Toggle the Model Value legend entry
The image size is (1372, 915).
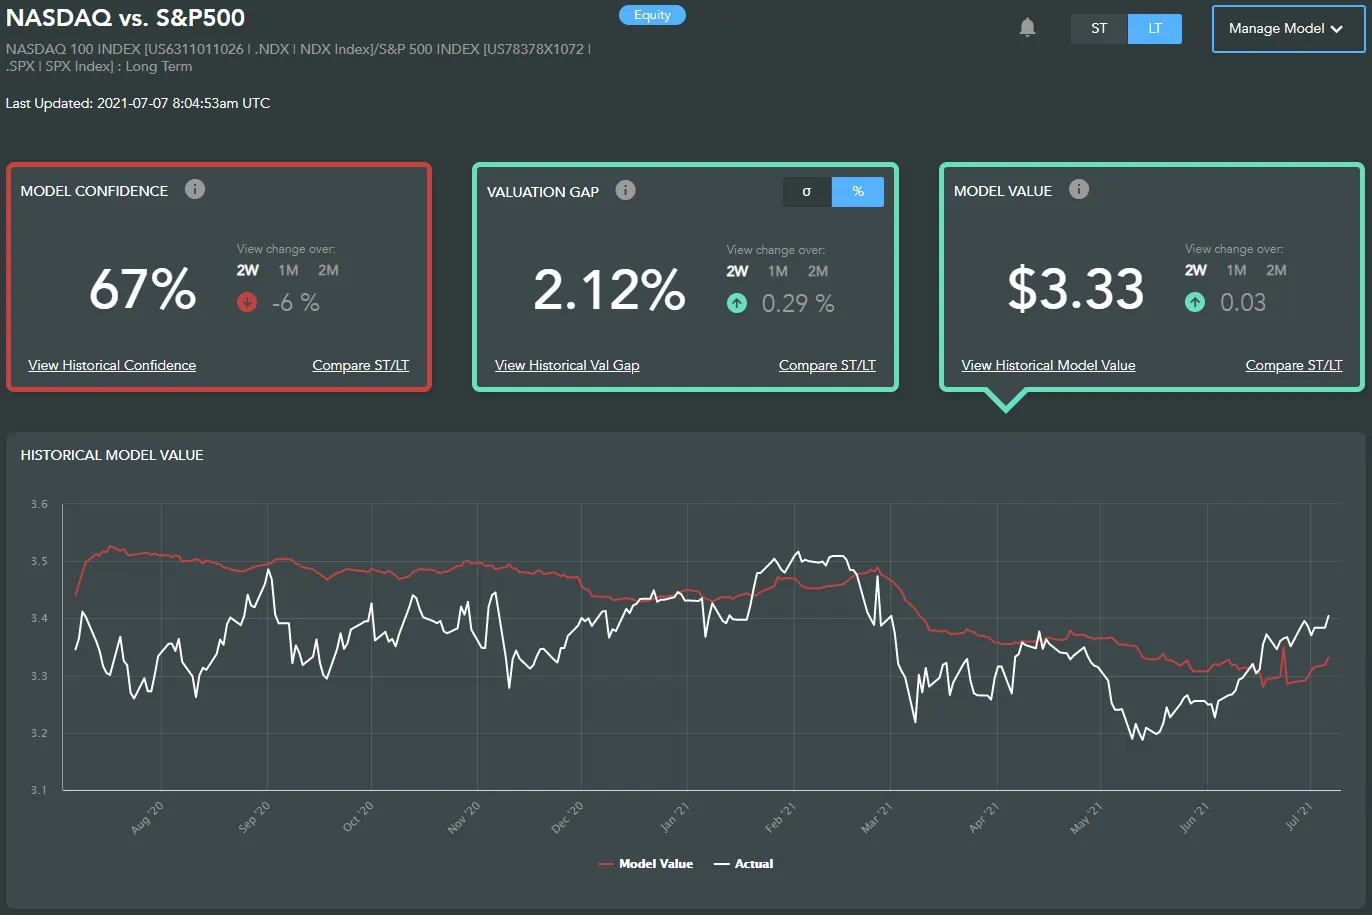646,864
